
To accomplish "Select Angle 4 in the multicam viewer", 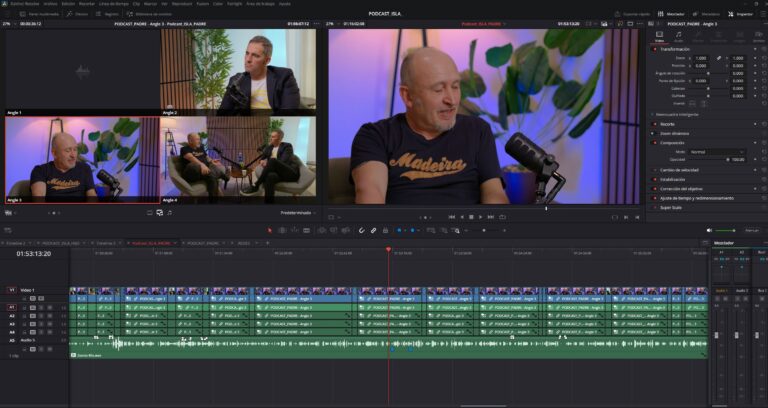I will pyautogui.click(x=238, y=160).
